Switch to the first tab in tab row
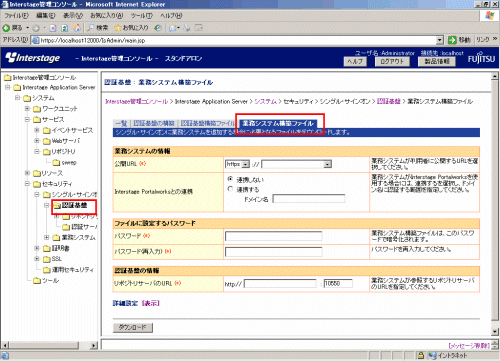The image size is (500, 362). pos(121,124)
